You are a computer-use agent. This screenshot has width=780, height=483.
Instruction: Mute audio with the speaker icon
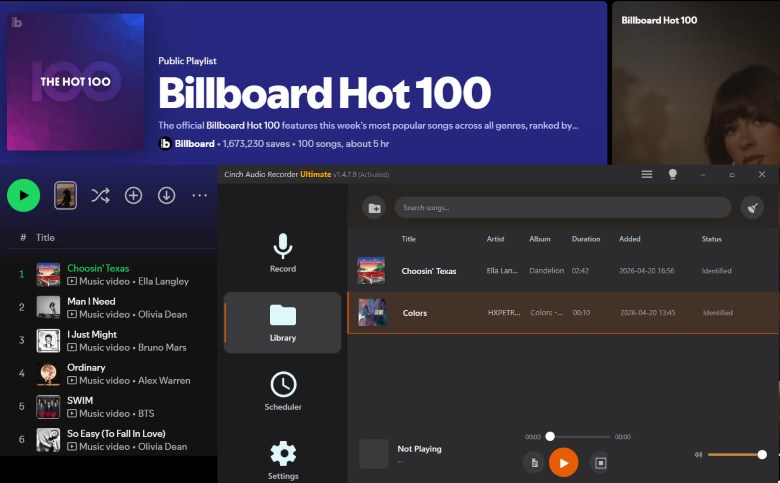tap(698, 455)
